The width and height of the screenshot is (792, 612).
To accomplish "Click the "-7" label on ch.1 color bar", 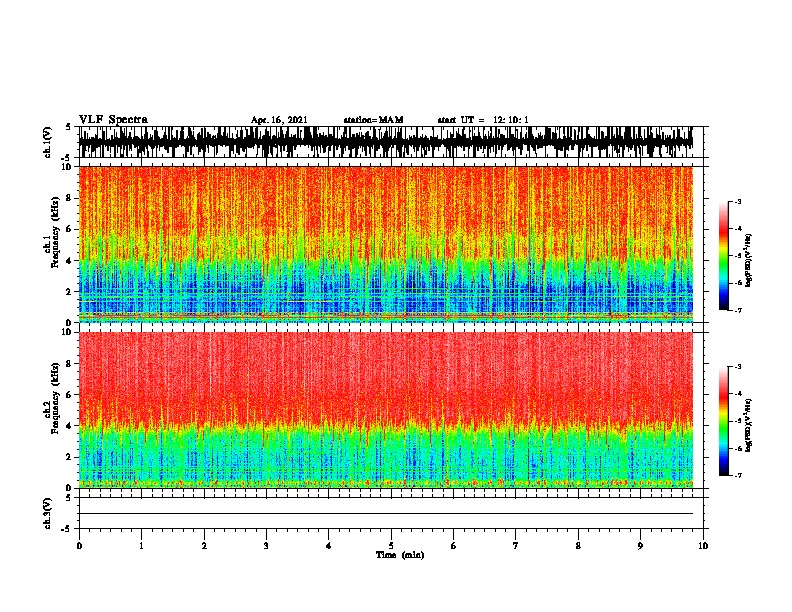I will [737, 310].
